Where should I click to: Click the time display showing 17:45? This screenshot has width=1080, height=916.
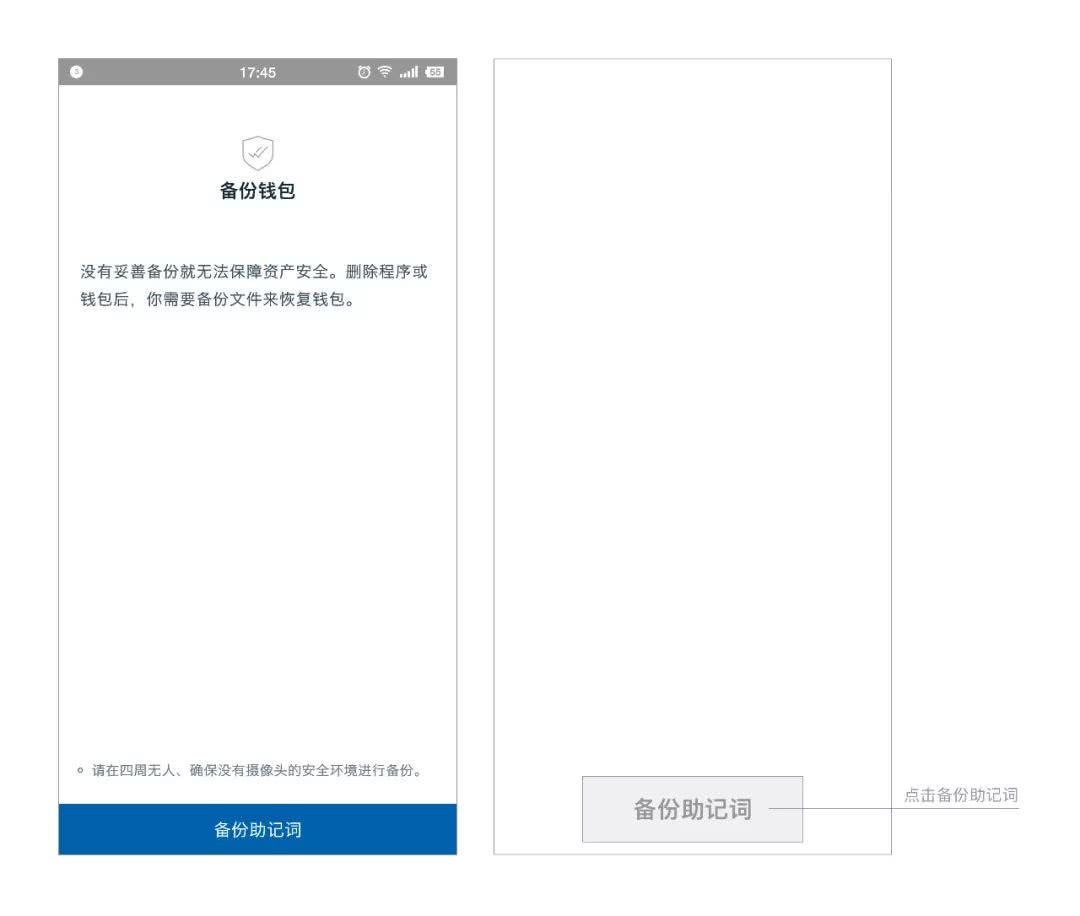click(x=259, y=71)
